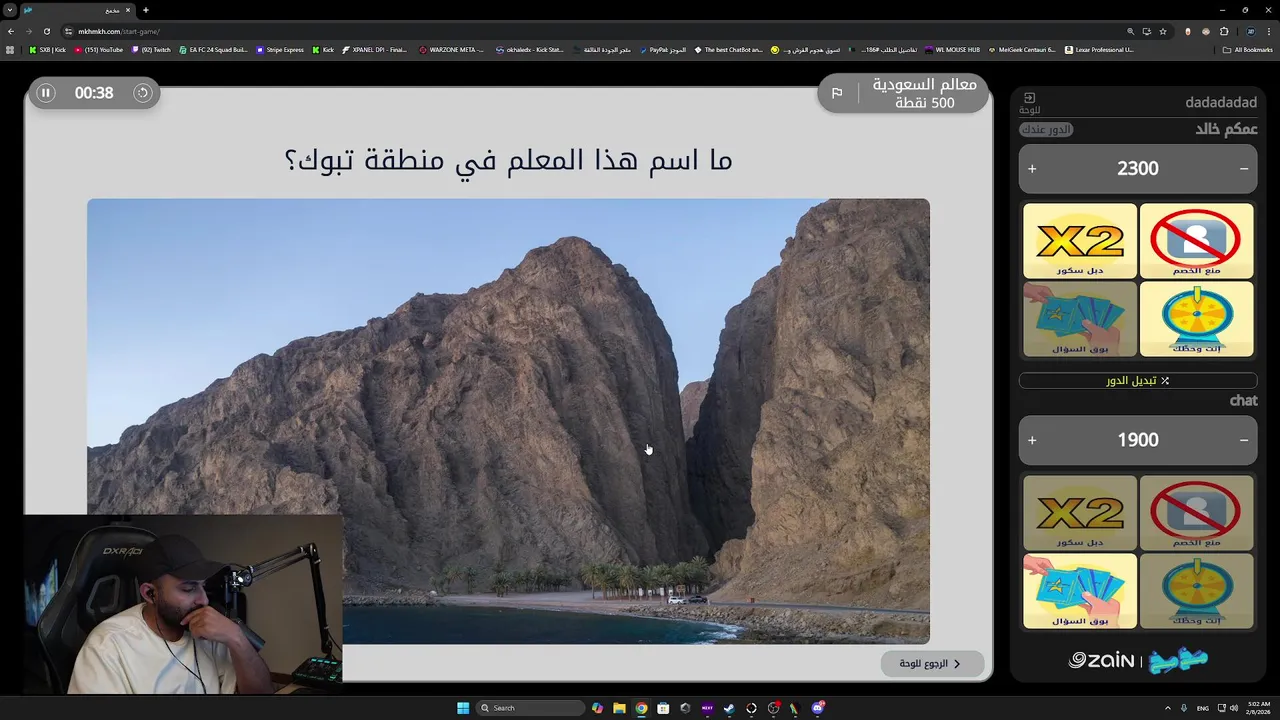Activate chat team's منع الخصم block card
Image resolution: width=1280 pixels, height=720 pixels.
pyautogui.click(x=1196, y=513)
